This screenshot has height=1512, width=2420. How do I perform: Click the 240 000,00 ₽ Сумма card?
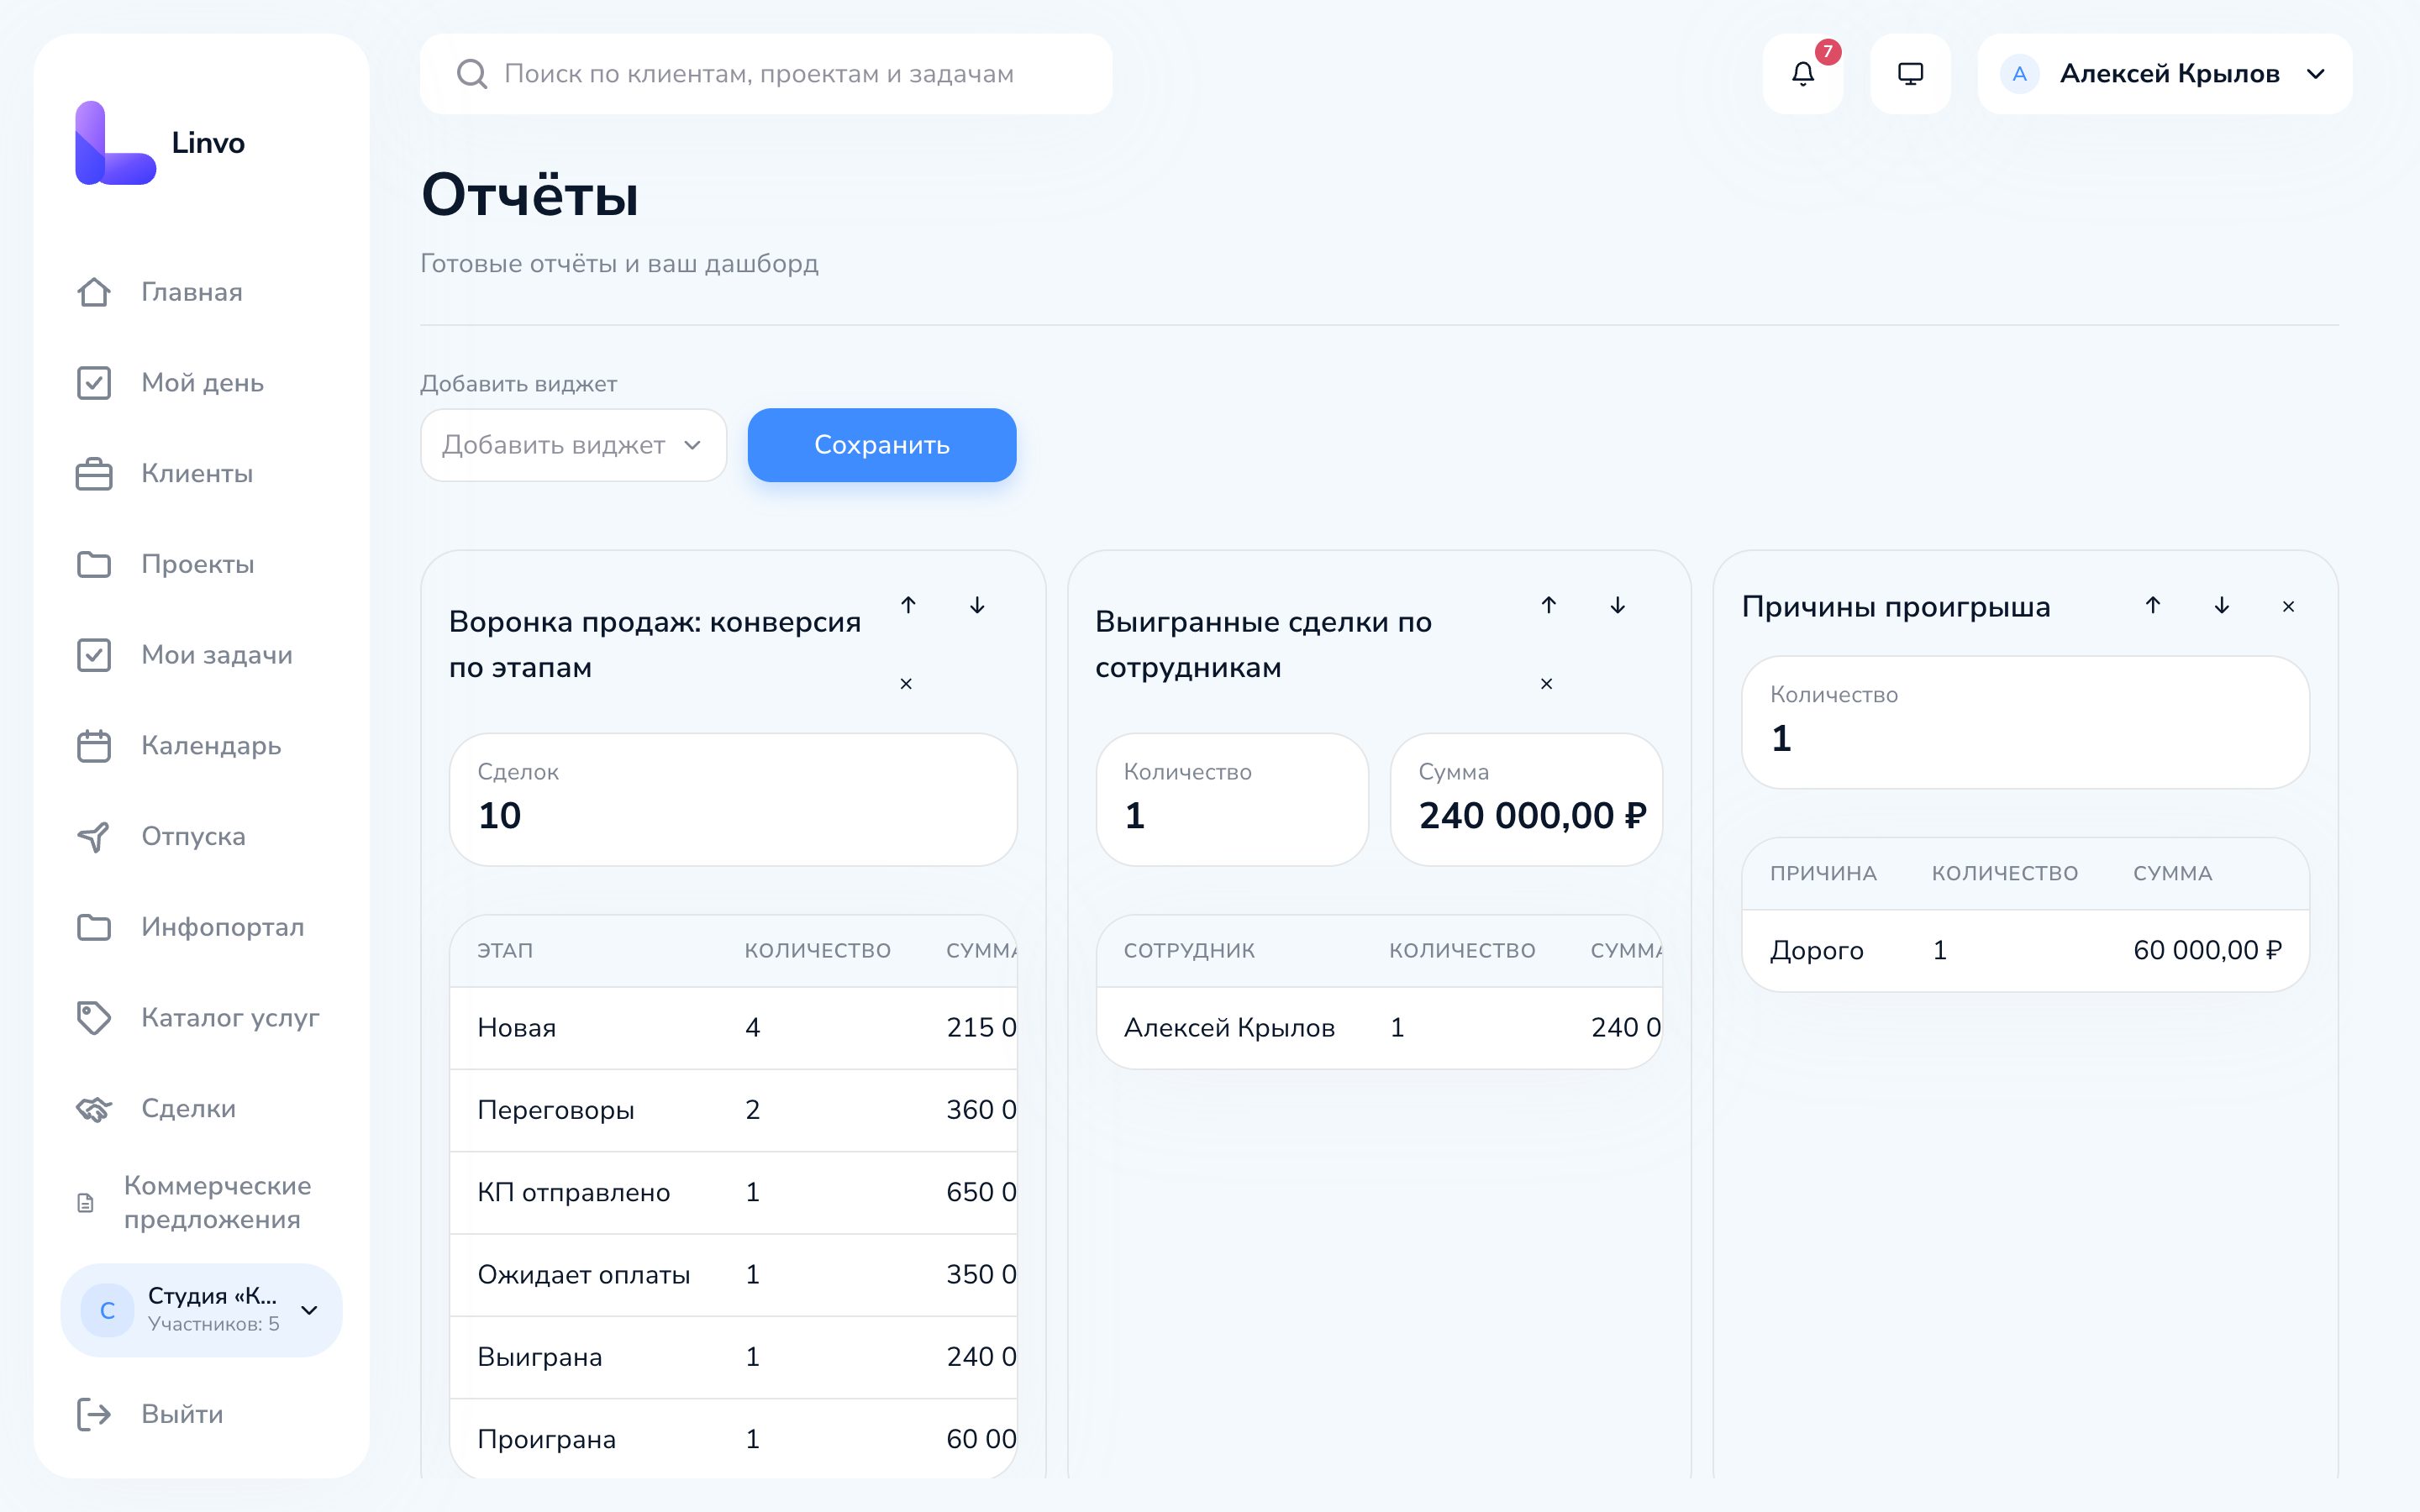[x=1526, y=800]
